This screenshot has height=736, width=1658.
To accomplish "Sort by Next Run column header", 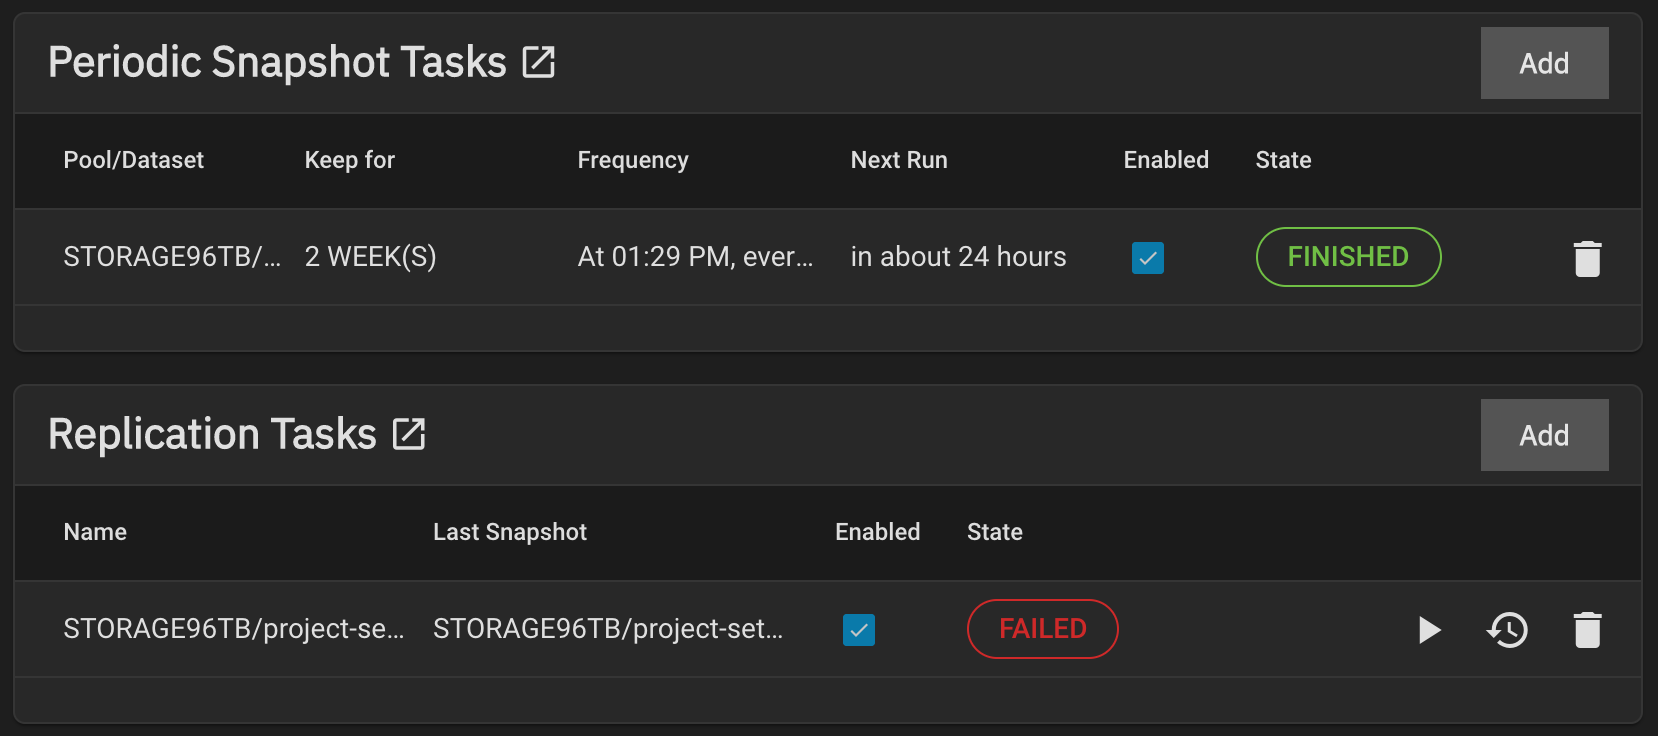I will click(x=899, y=160).
